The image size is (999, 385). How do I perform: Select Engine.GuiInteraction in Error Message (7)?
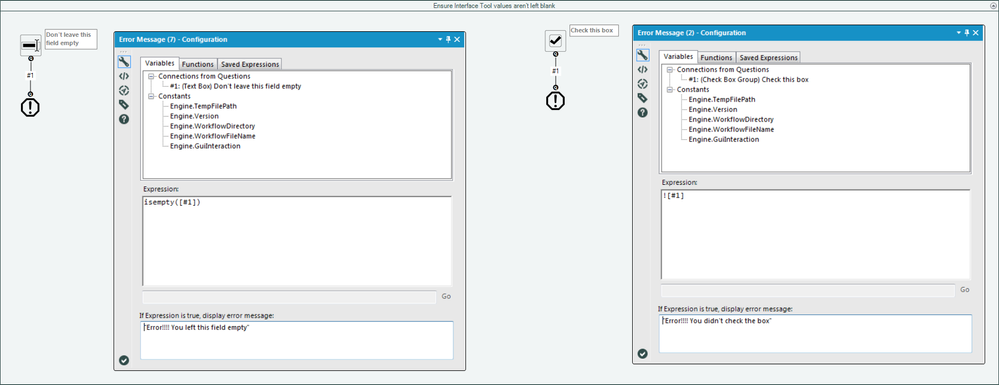point(205,146)
